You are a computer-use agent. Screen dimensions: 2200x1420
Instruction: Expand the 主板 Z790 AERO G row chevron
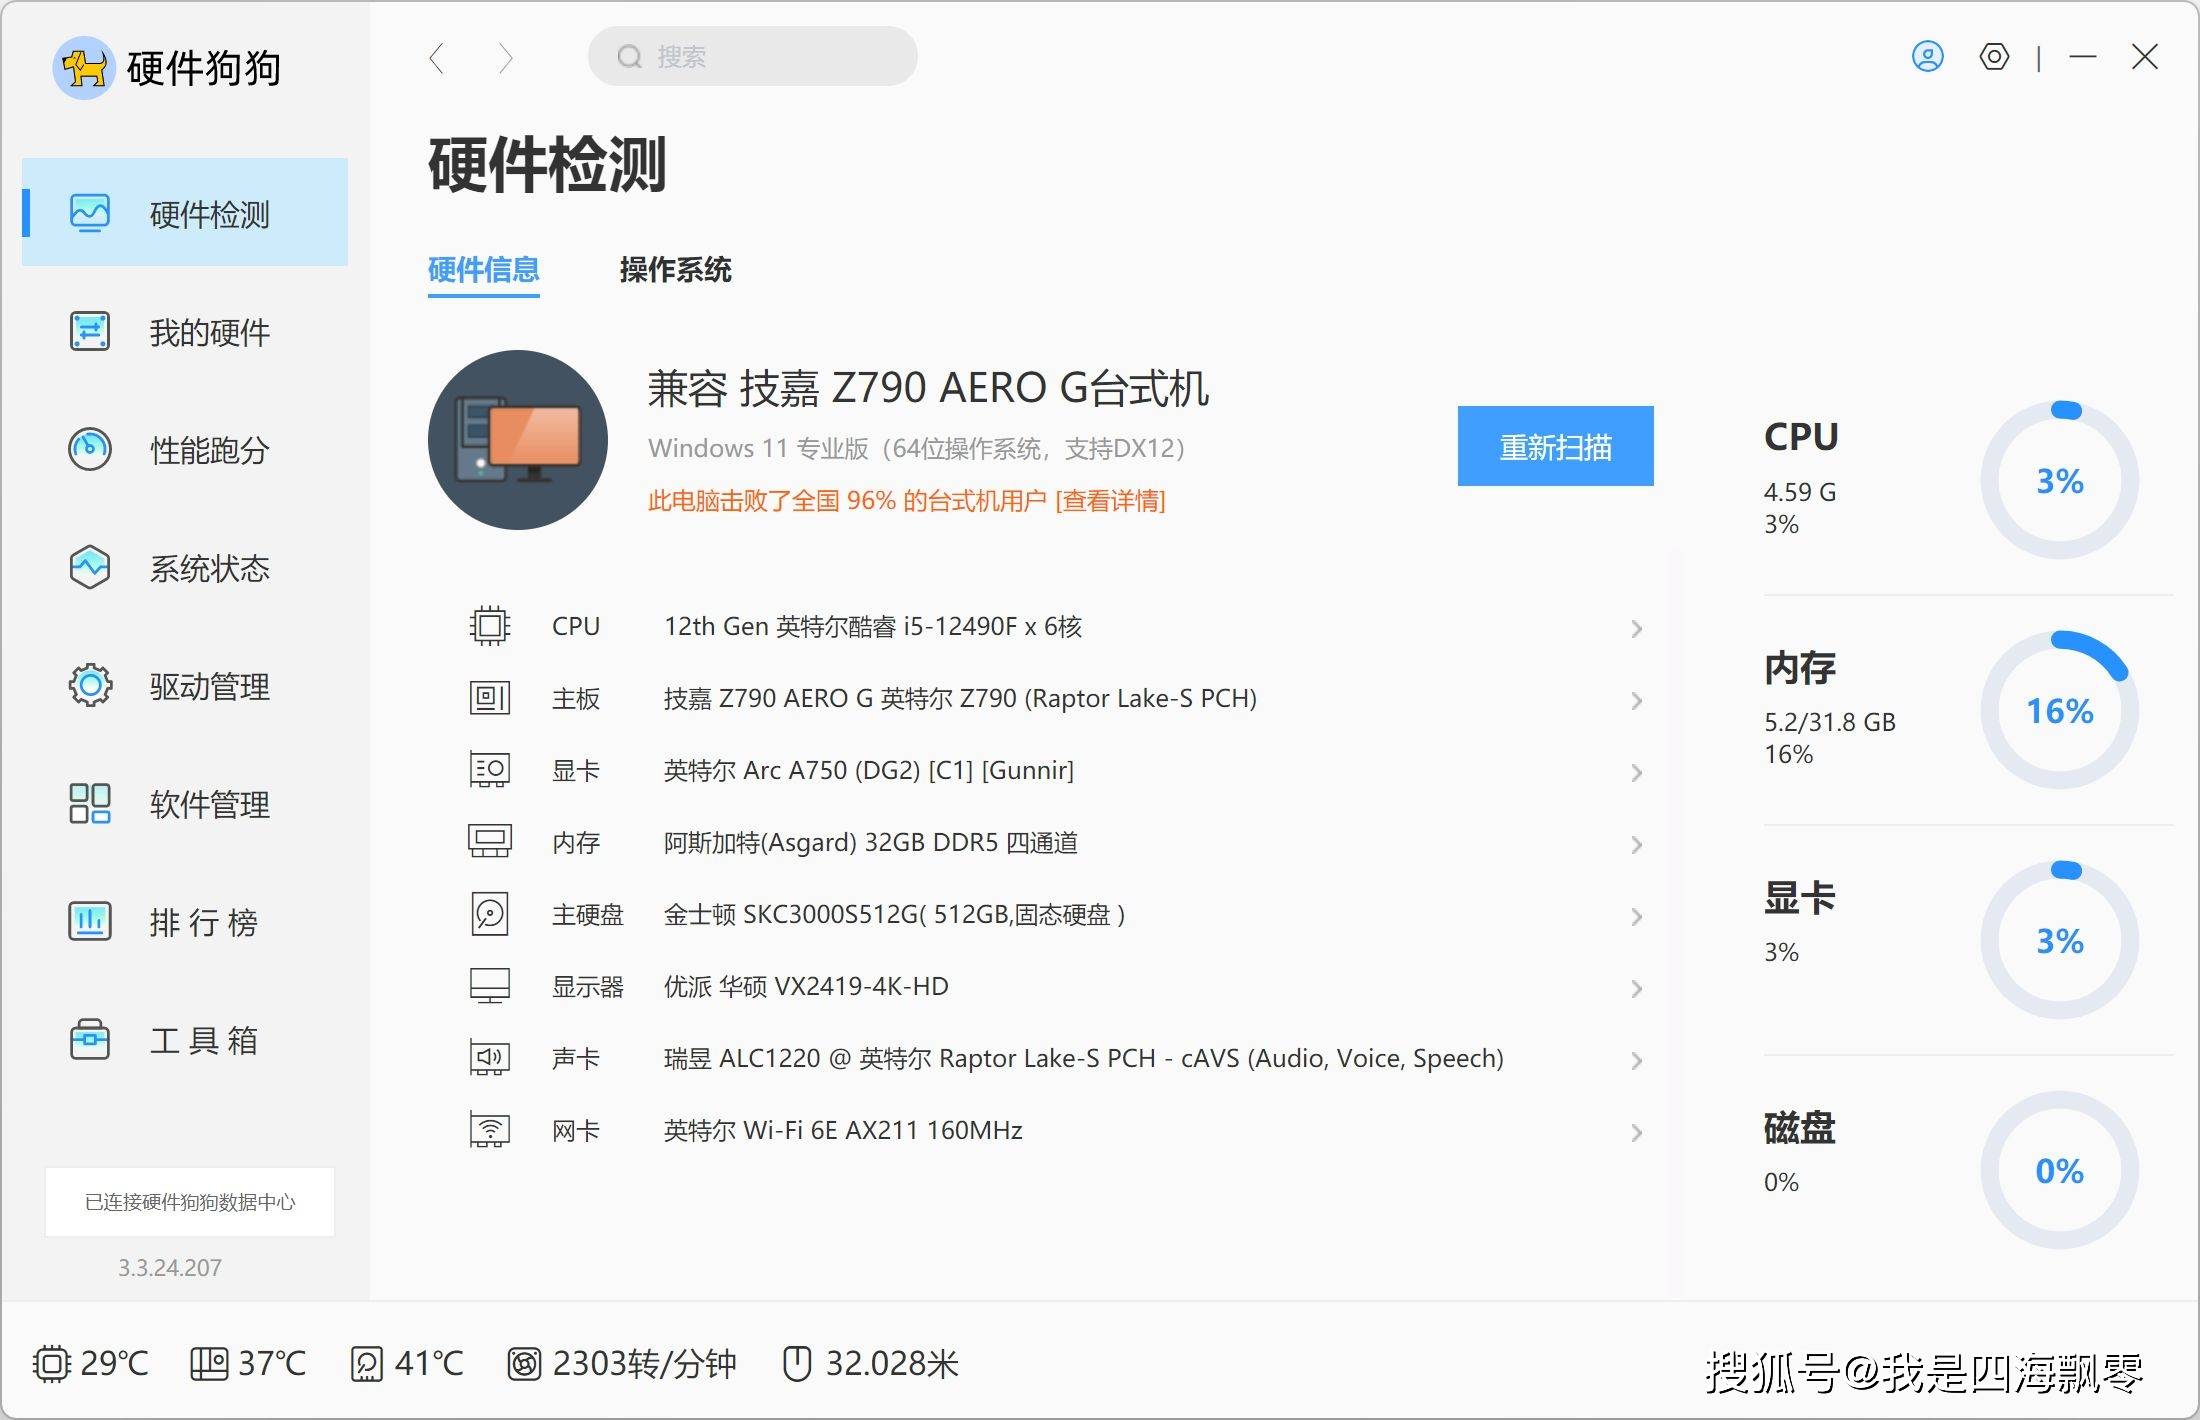[1636, 700]
